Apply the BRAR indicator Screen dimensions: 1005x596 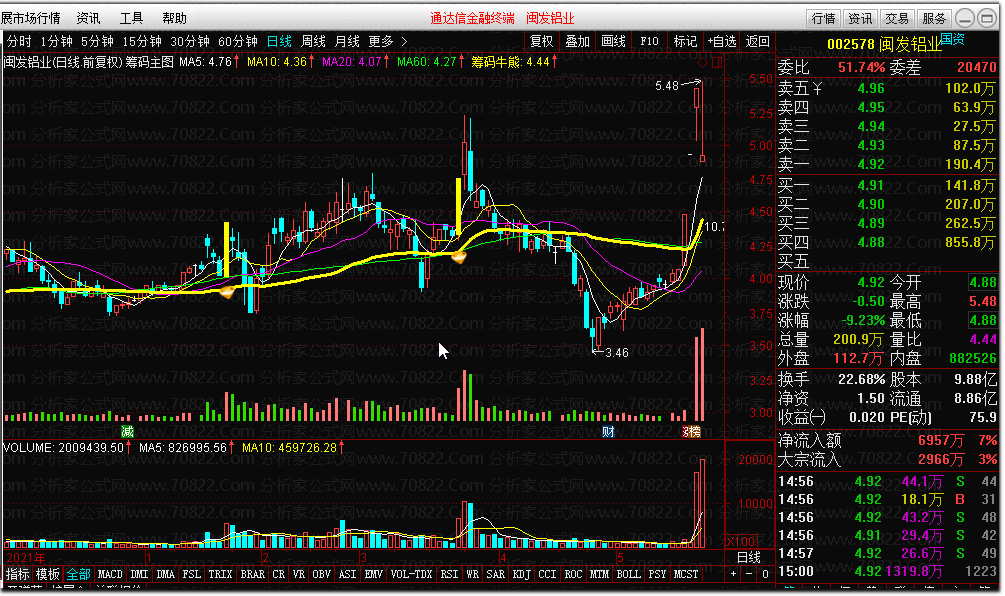pos(252,574)
